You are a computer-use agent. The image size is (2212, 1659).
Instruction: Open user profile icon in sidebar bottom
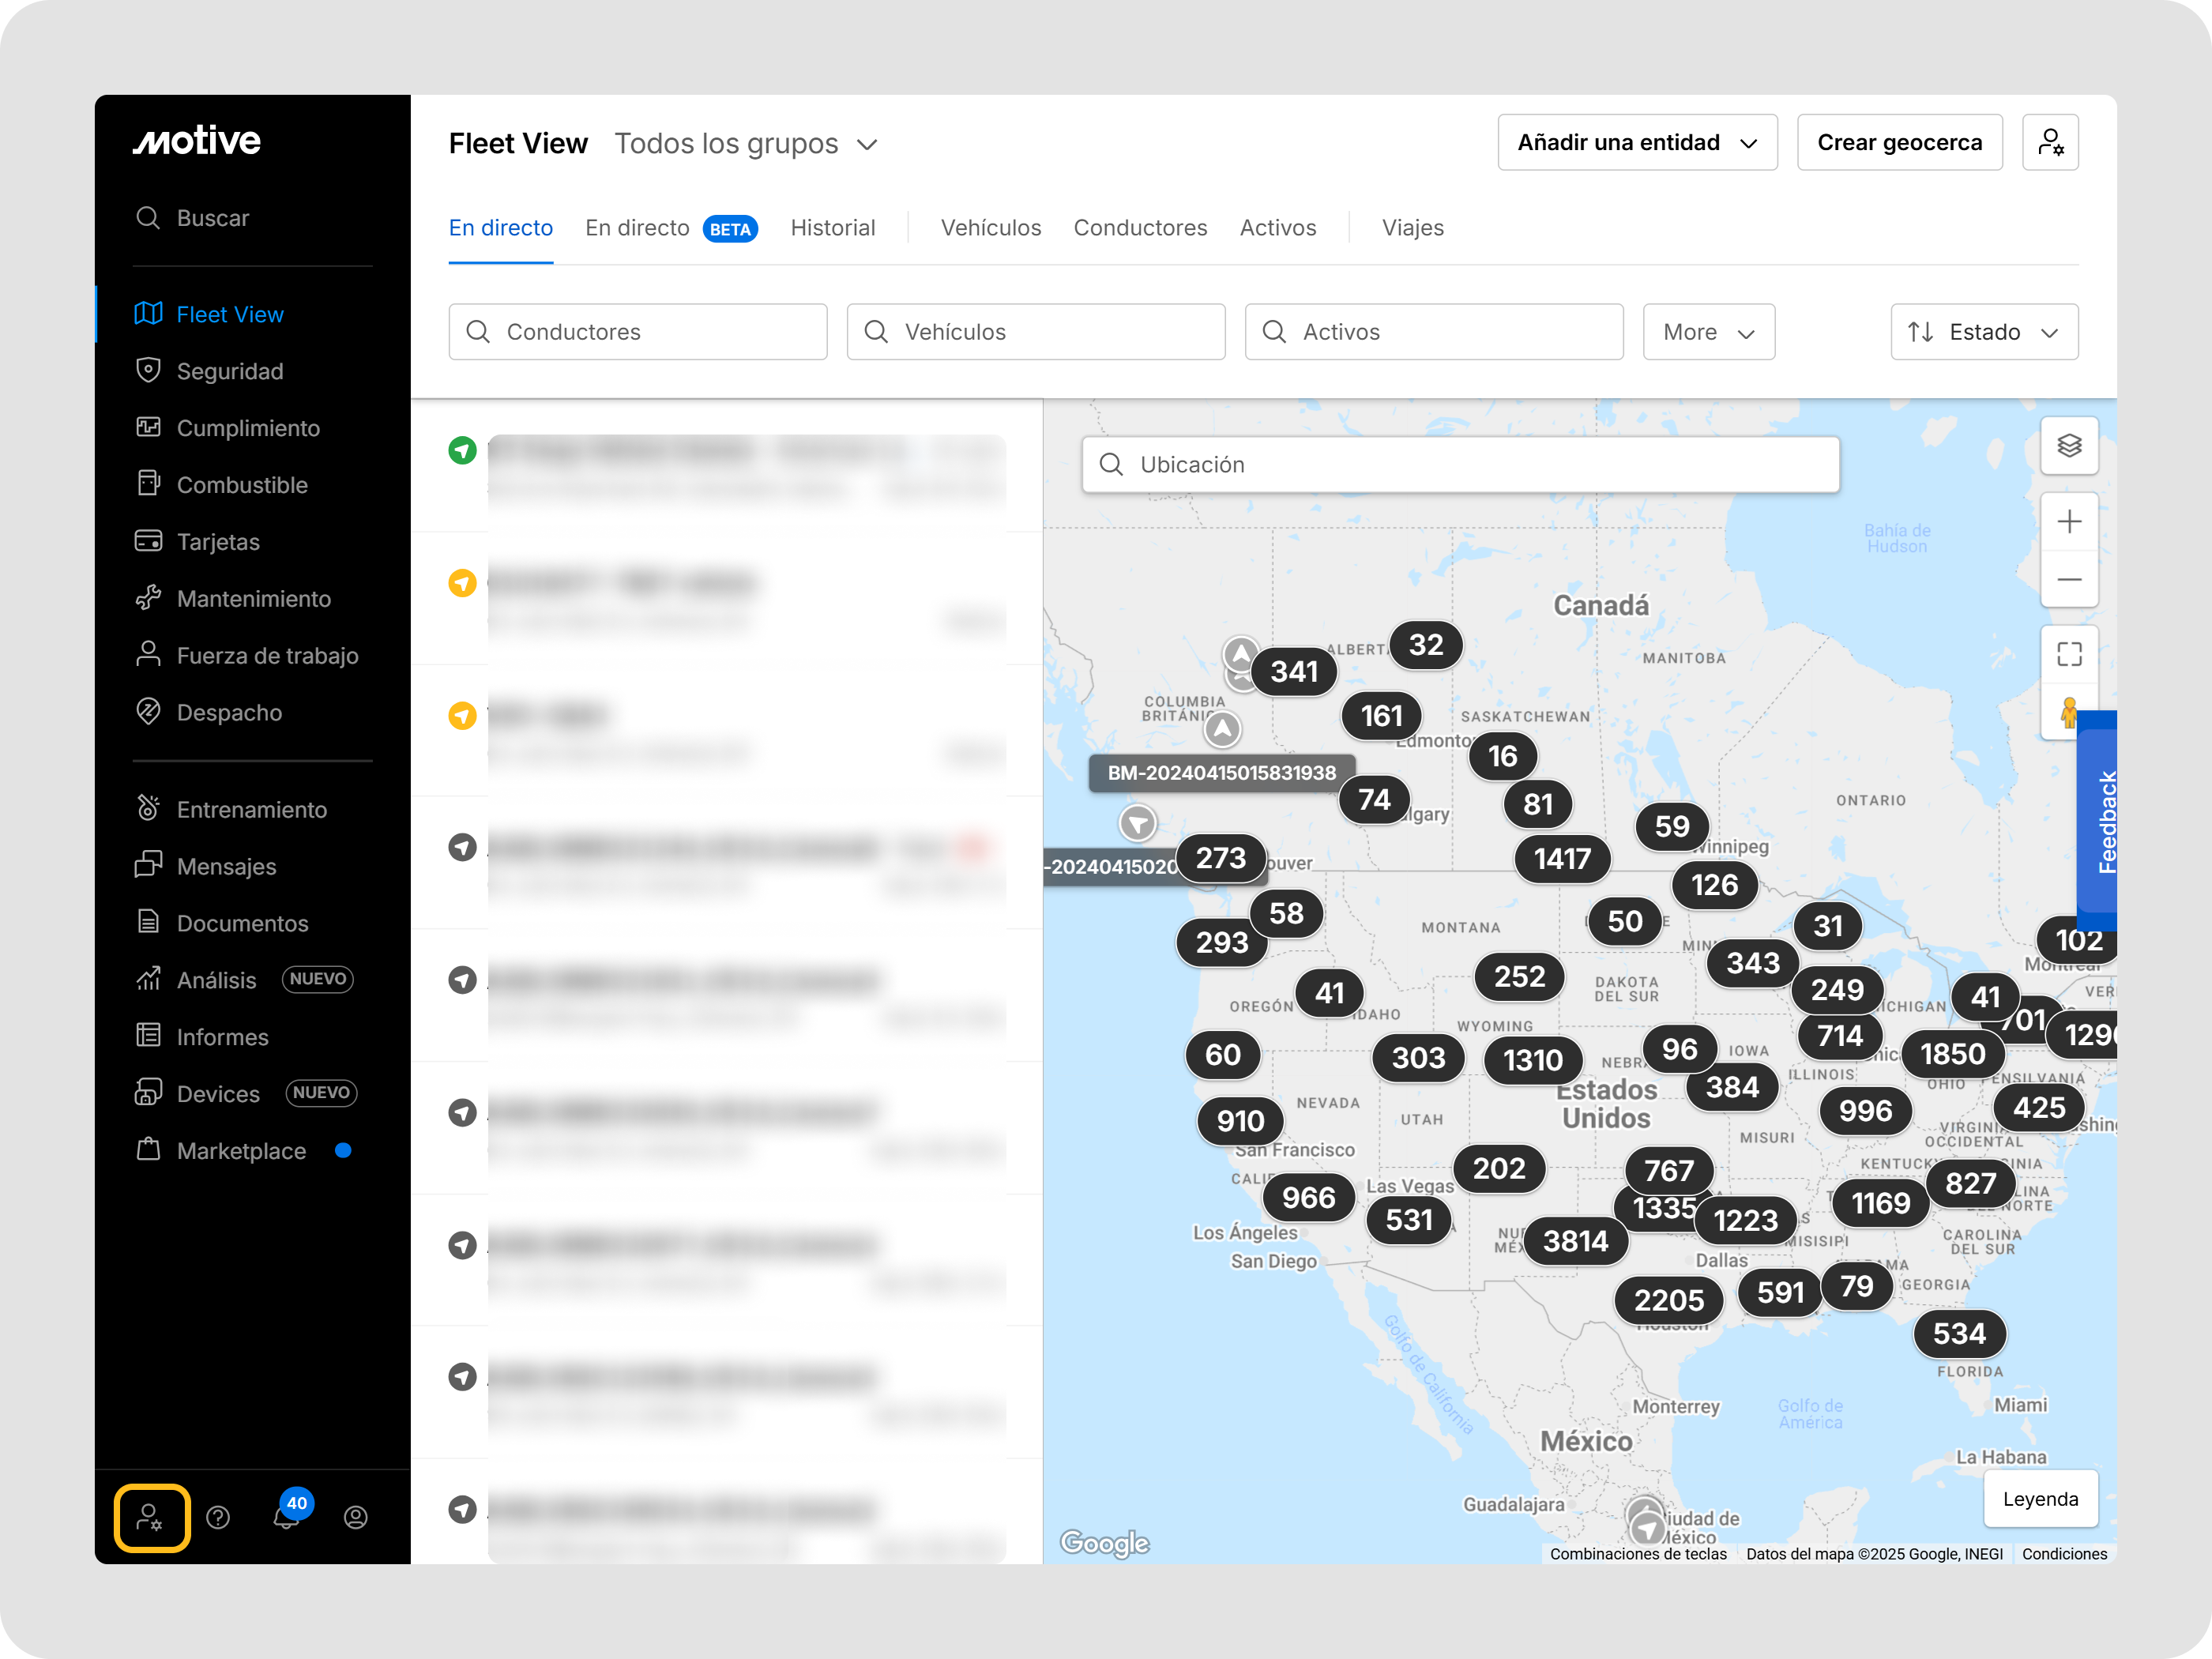coord(356,1518)
